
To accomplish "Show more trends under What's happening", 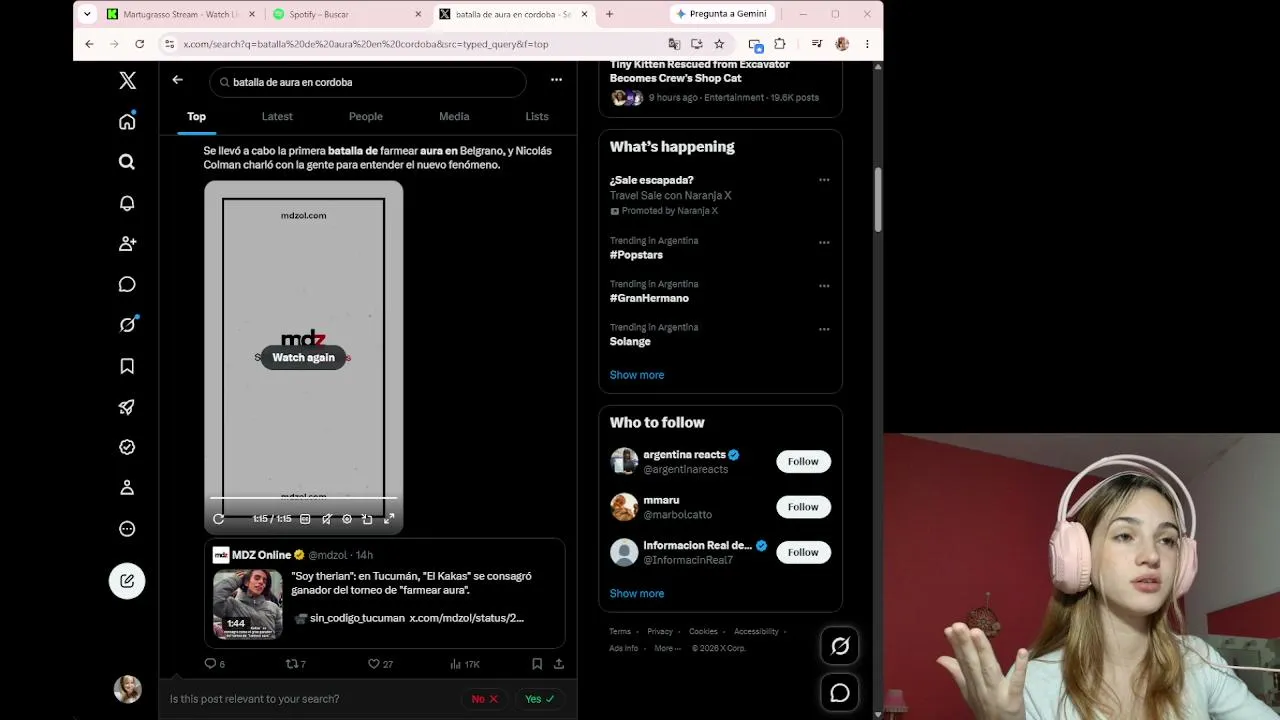I will [x=637, y=375].
